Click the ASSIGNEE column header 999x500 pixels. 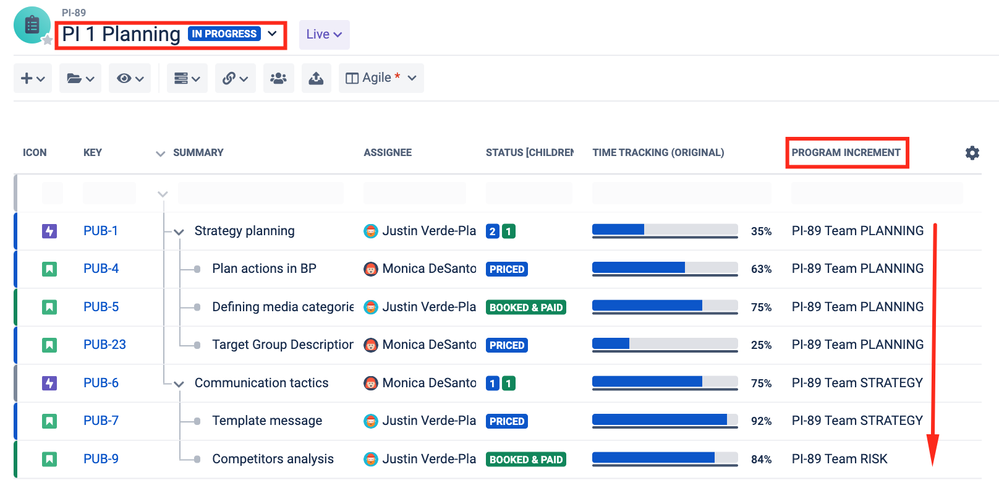tap(387, 153)
